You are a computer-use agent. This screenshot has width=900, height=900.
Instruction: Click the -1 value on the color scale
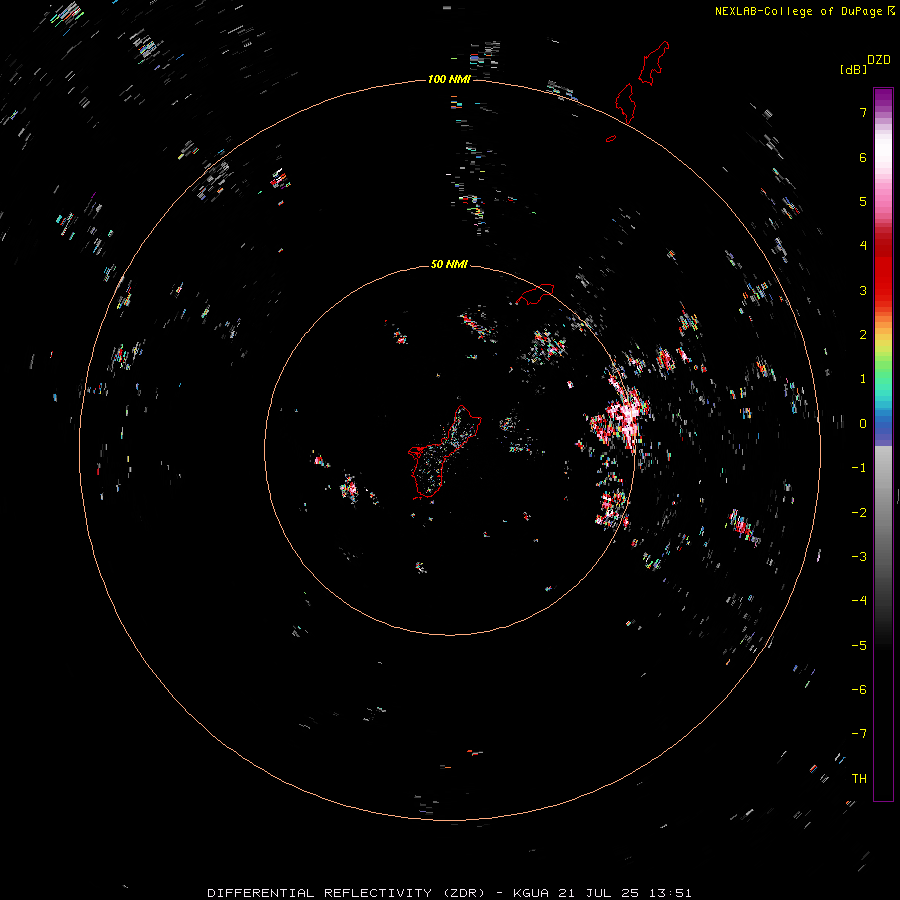(859, 468)
